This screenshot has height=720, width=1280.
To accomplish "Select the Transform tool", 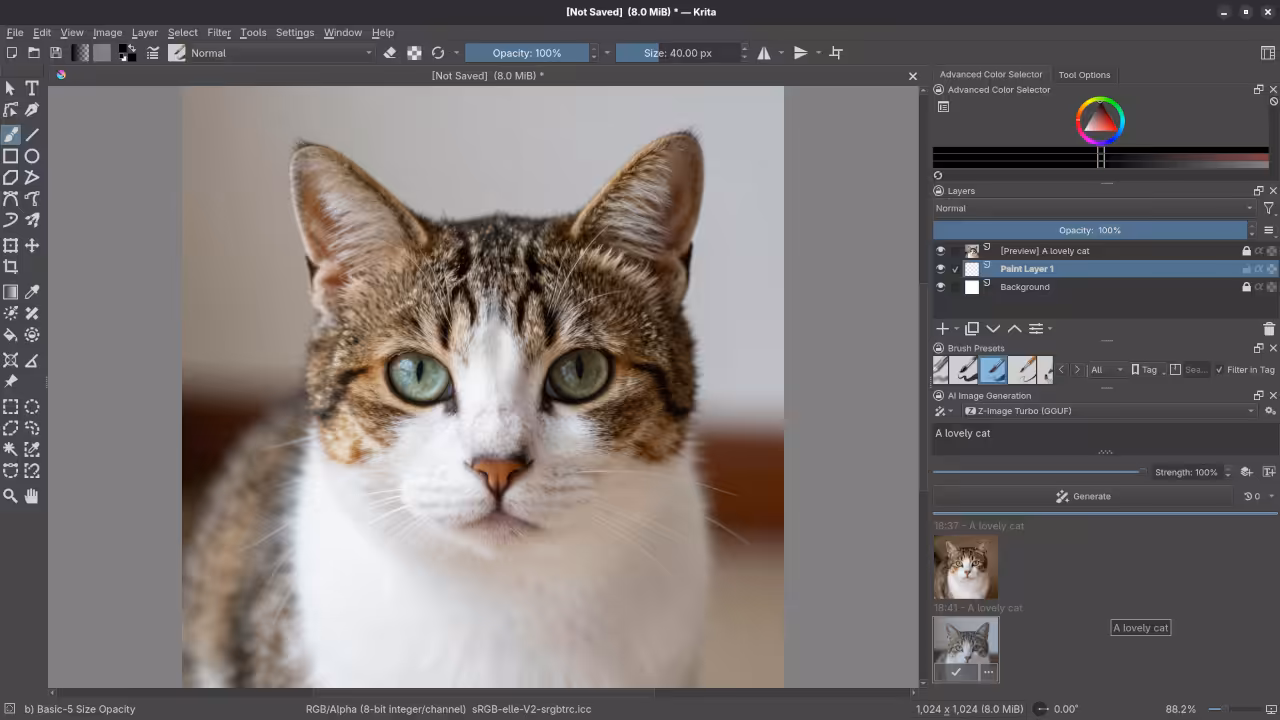I will (12, 246).
